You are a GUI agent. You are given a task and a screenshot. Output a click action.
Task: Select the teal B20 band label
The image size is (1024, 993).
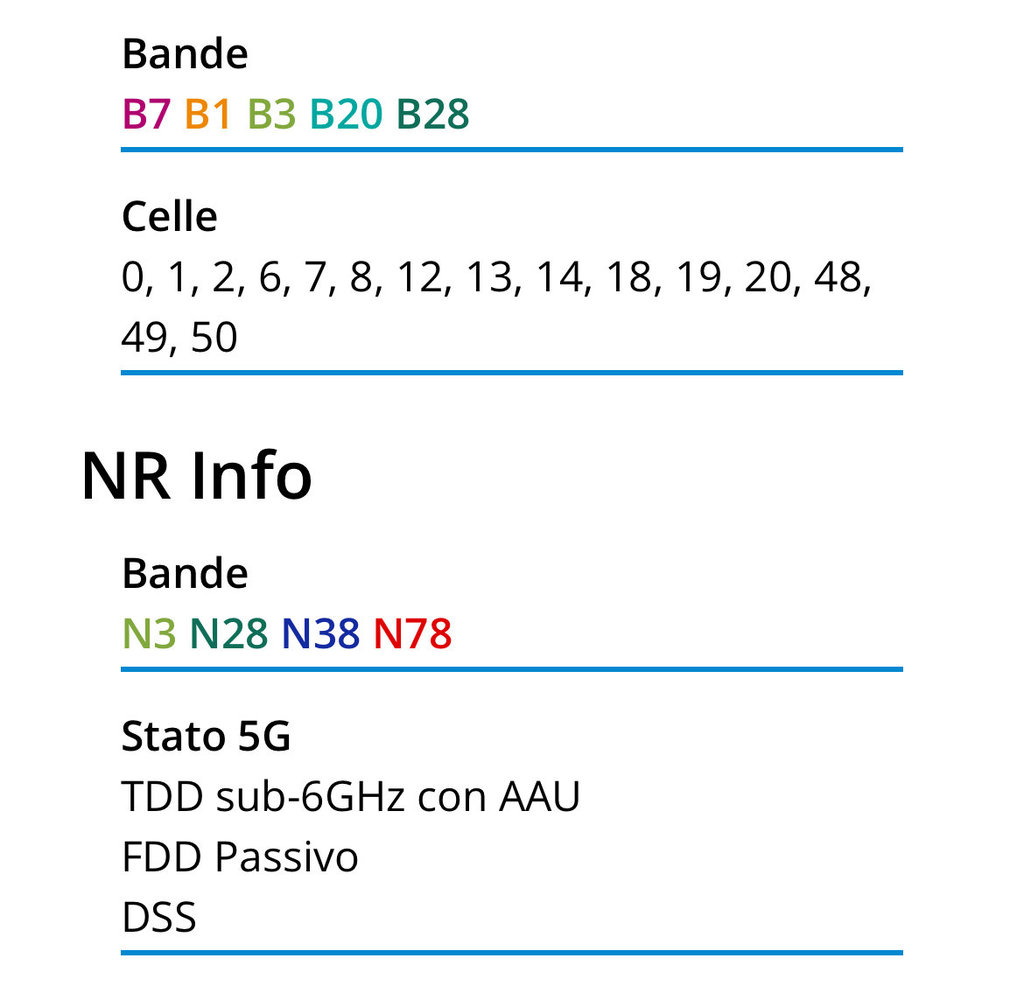pyautogui.click(x=346, y=115)
